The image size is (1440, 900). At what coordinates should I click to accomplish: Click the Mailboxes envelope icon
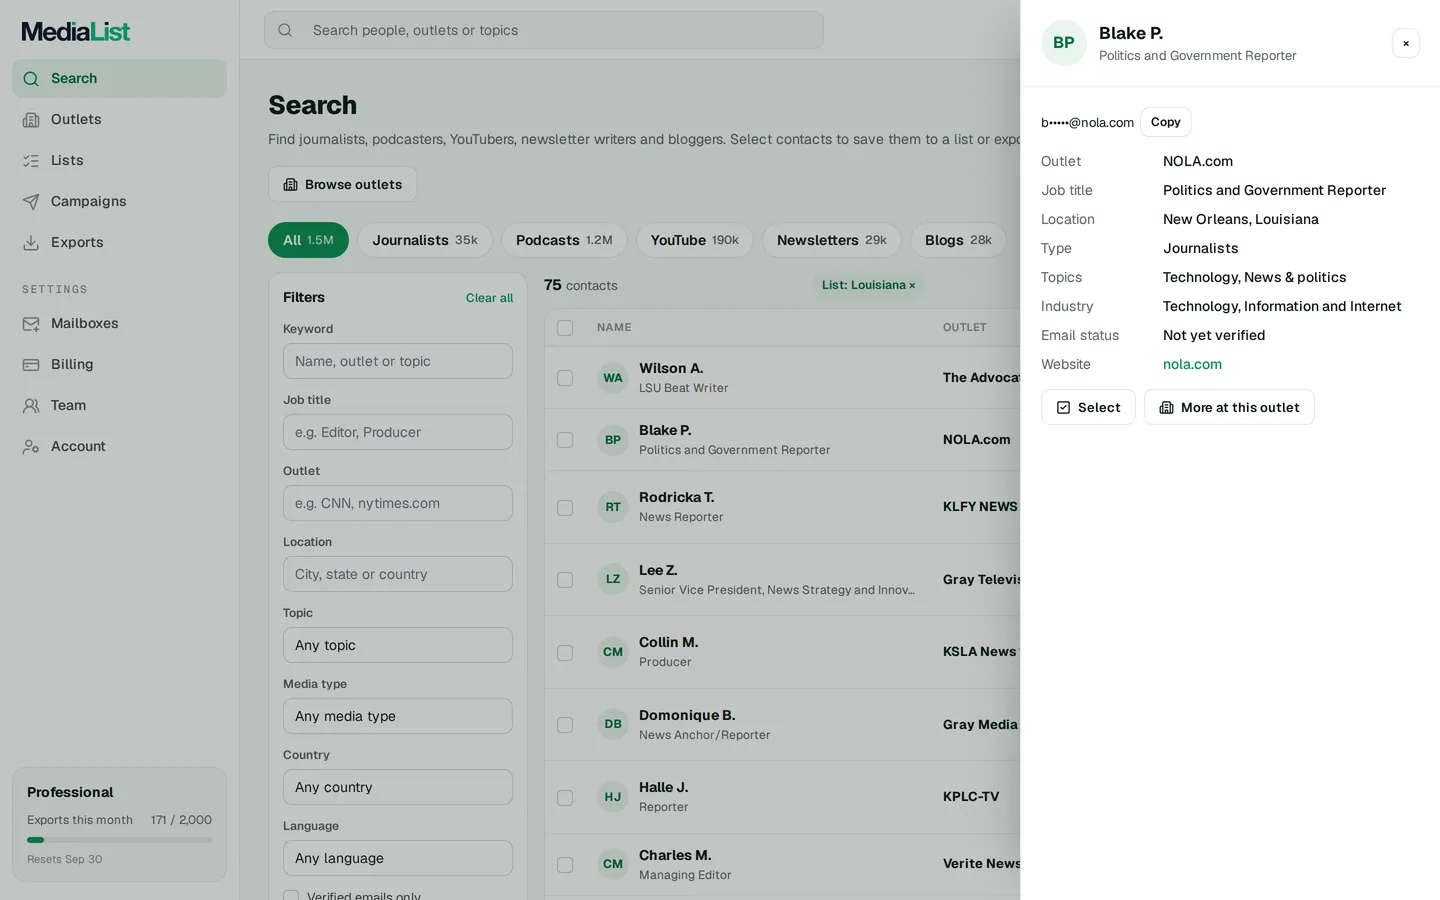tap(31, 324)
